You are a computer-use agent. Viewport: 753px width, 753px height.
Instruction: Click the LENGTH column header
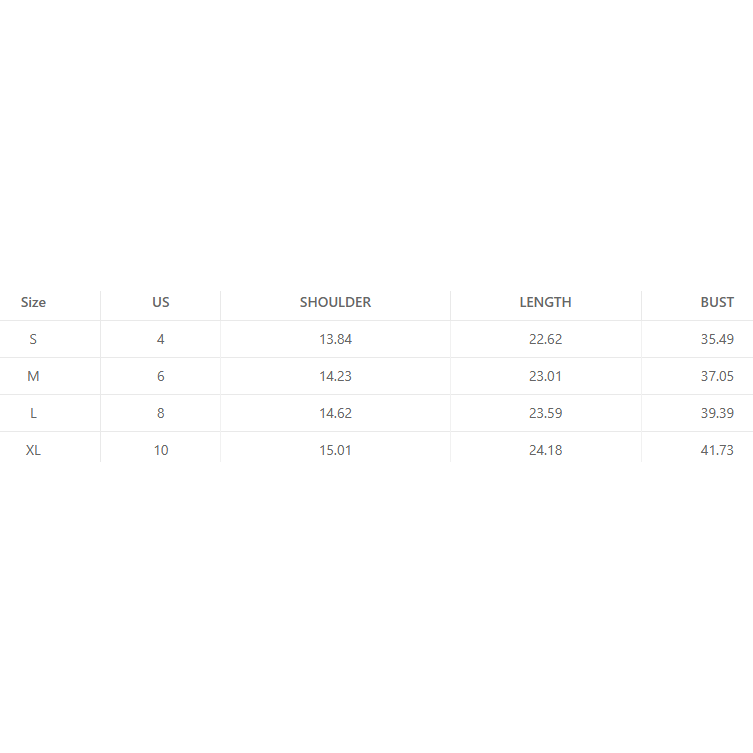(x=545, y=302)
